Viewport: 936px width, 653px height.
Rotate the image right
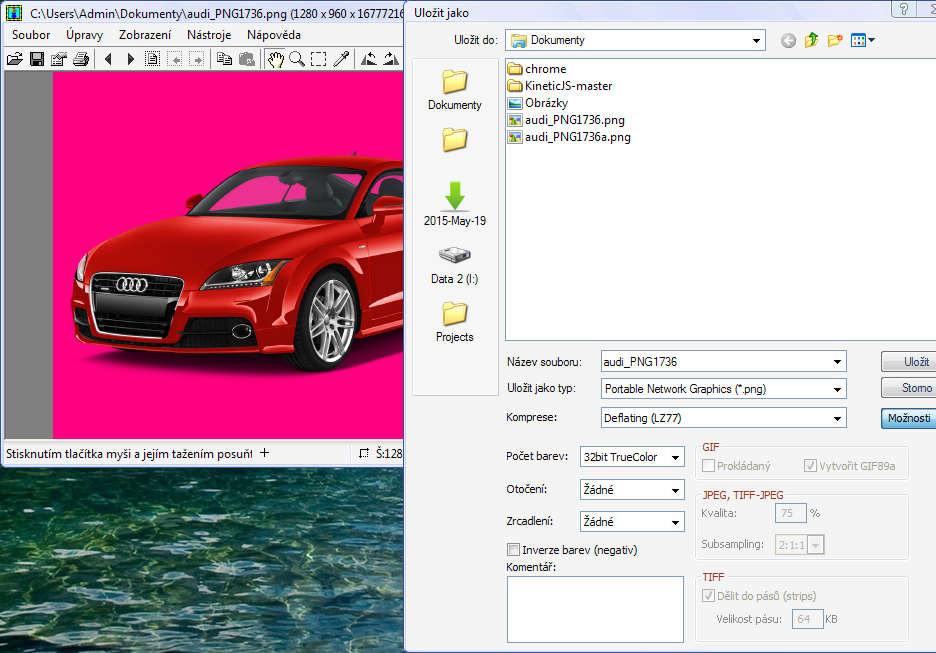point(391,58)
